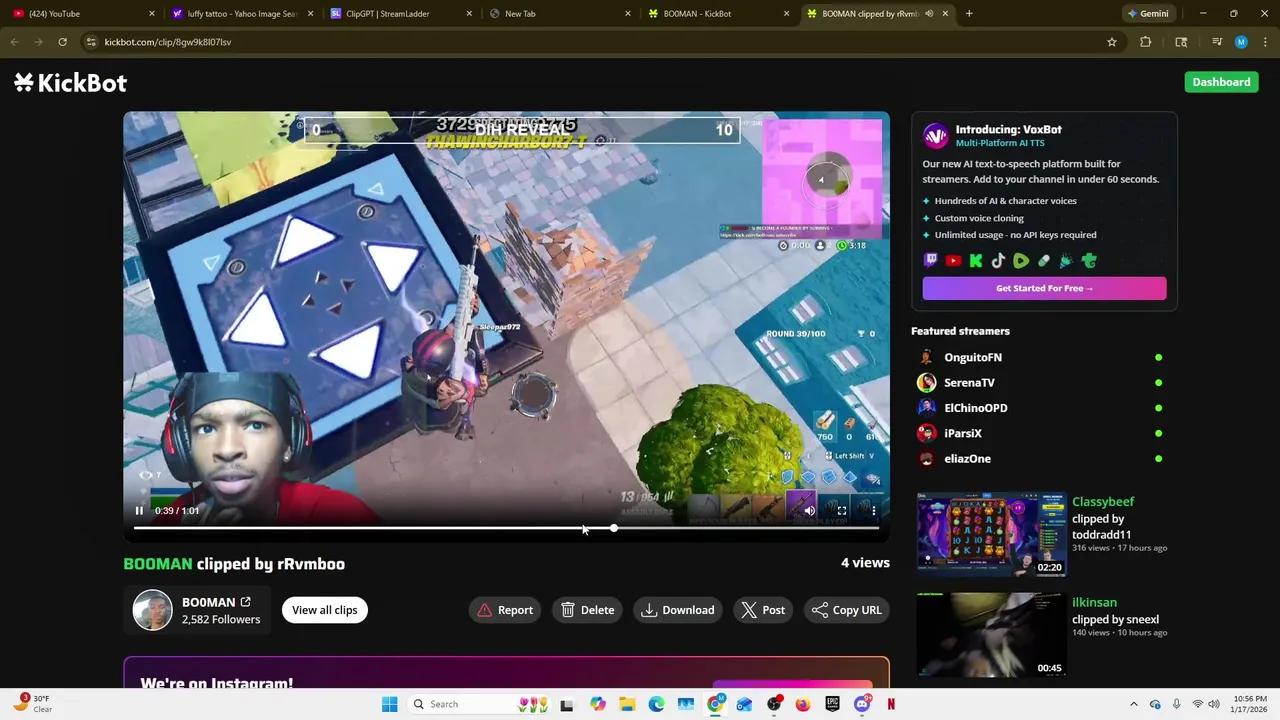Image resolution: width=1280 pixels, height=720 pixels.
Task: Open Microsoft Edge from the taskbar
Action: click(656, 704)
